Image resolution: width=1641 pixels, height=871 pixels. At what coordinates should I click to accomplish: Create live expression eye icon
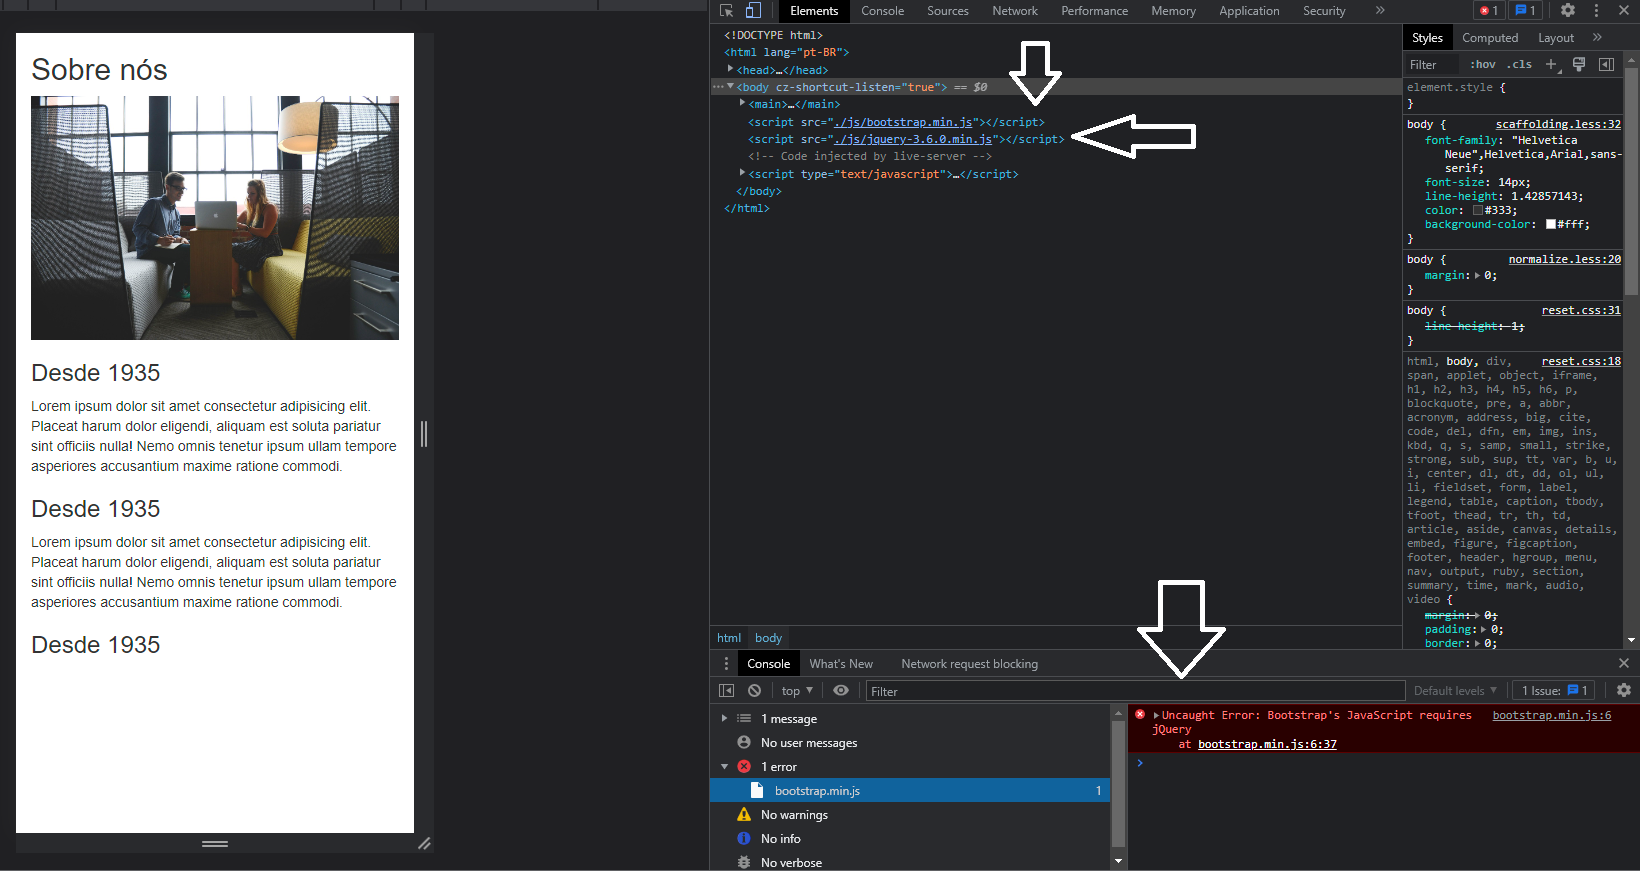tap(841, 691)
